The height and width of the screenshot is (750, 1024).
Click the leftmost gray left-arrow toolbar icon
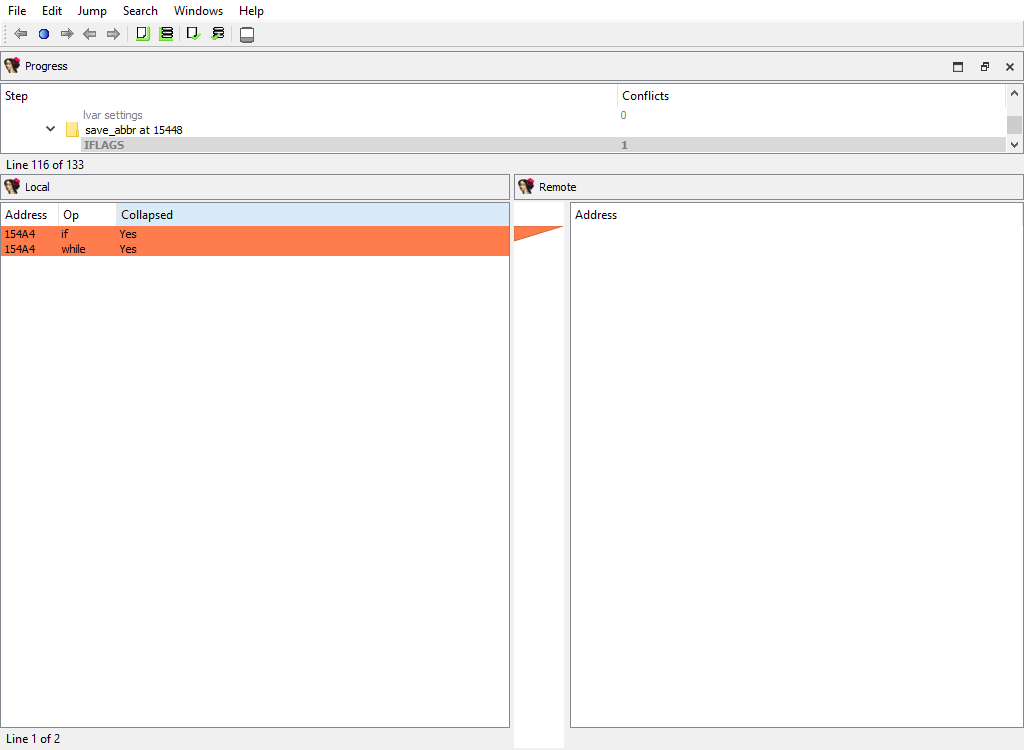[x=20, y=34]
